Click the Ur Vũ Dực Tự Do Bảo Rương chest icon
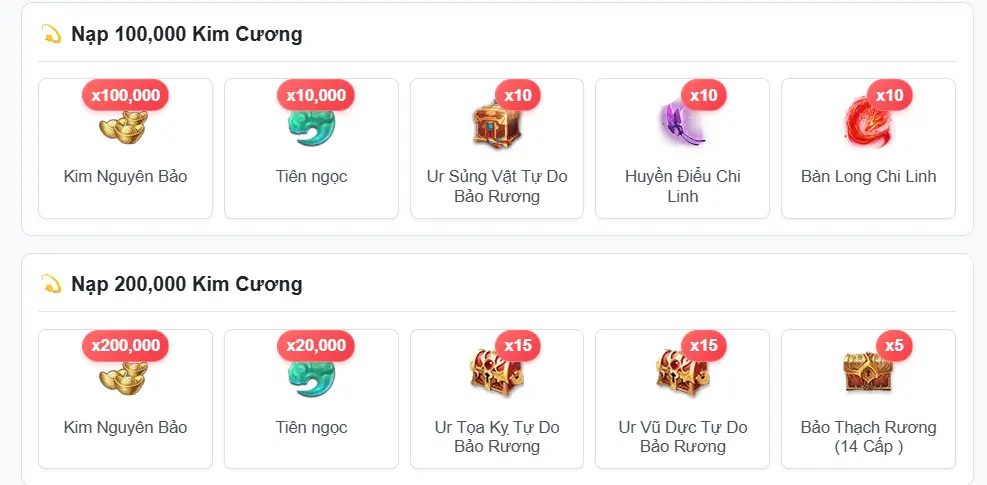Viewport: 987px width, 485px height. [x=682, y=373]
